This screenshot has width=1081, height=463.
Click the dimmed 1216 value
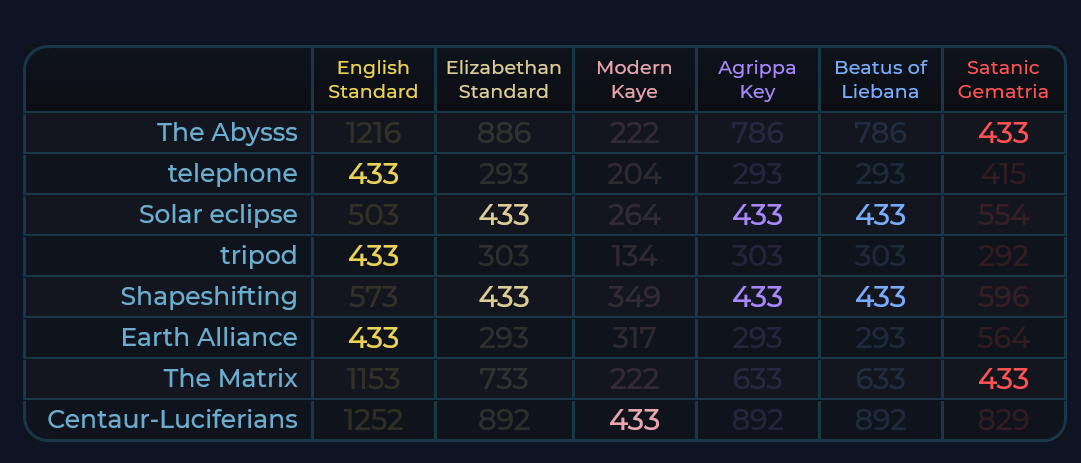[x=373, y=133]
